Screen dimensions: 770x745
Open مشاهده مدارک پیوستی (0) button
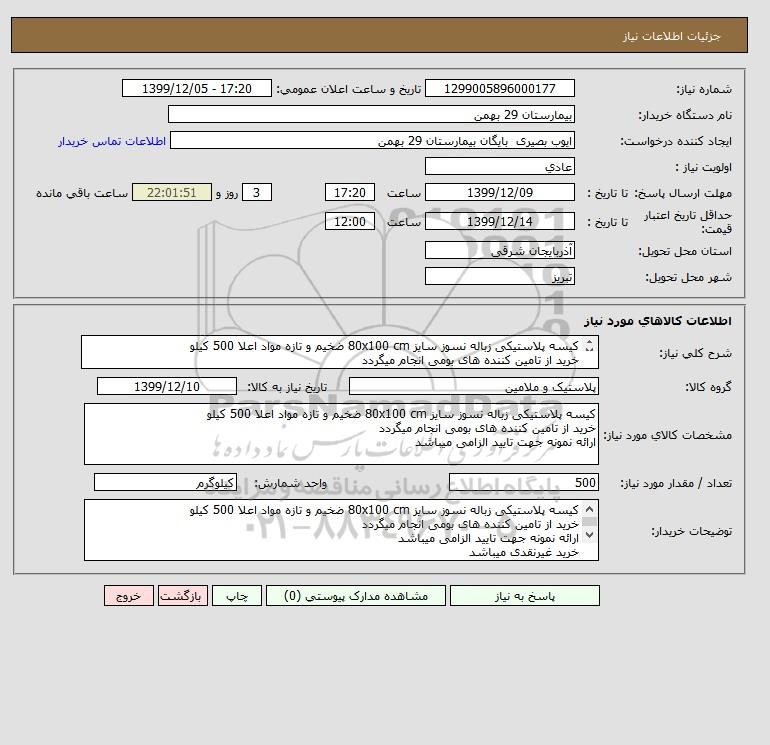[x=356, y=596]
